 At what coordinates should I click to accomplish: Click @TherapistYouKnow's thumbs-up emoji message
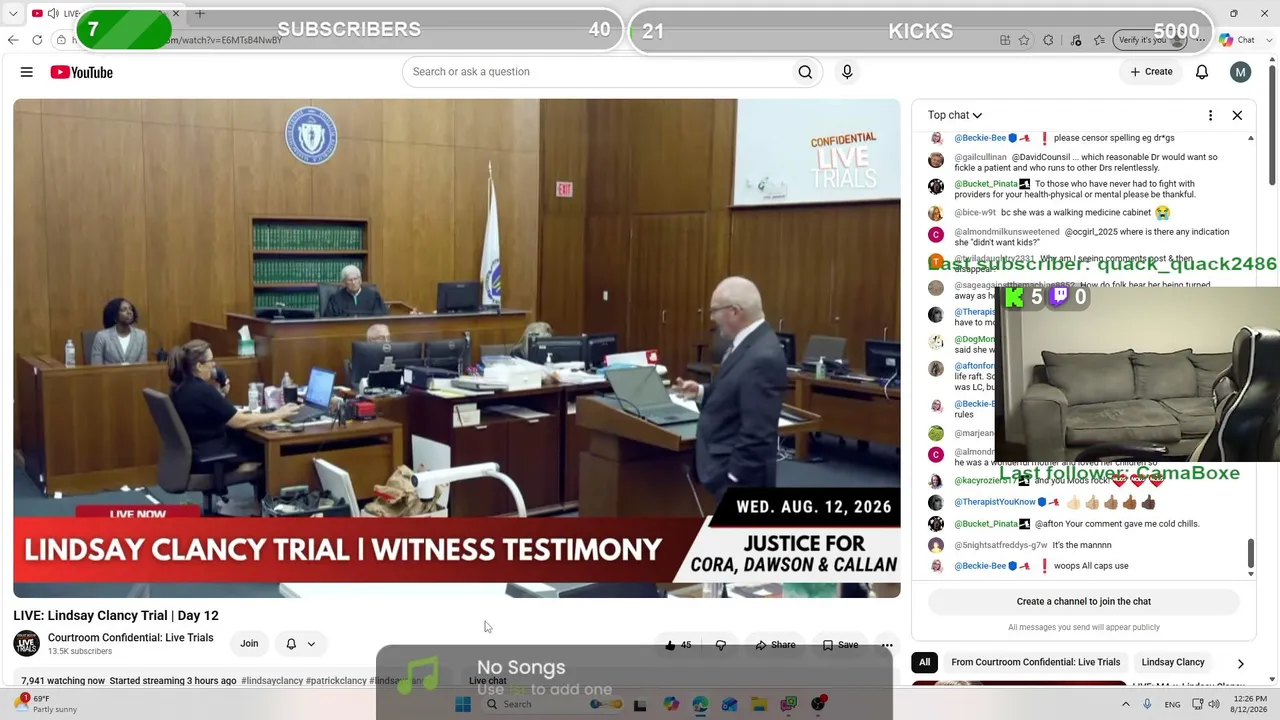tap(1111, 502)
